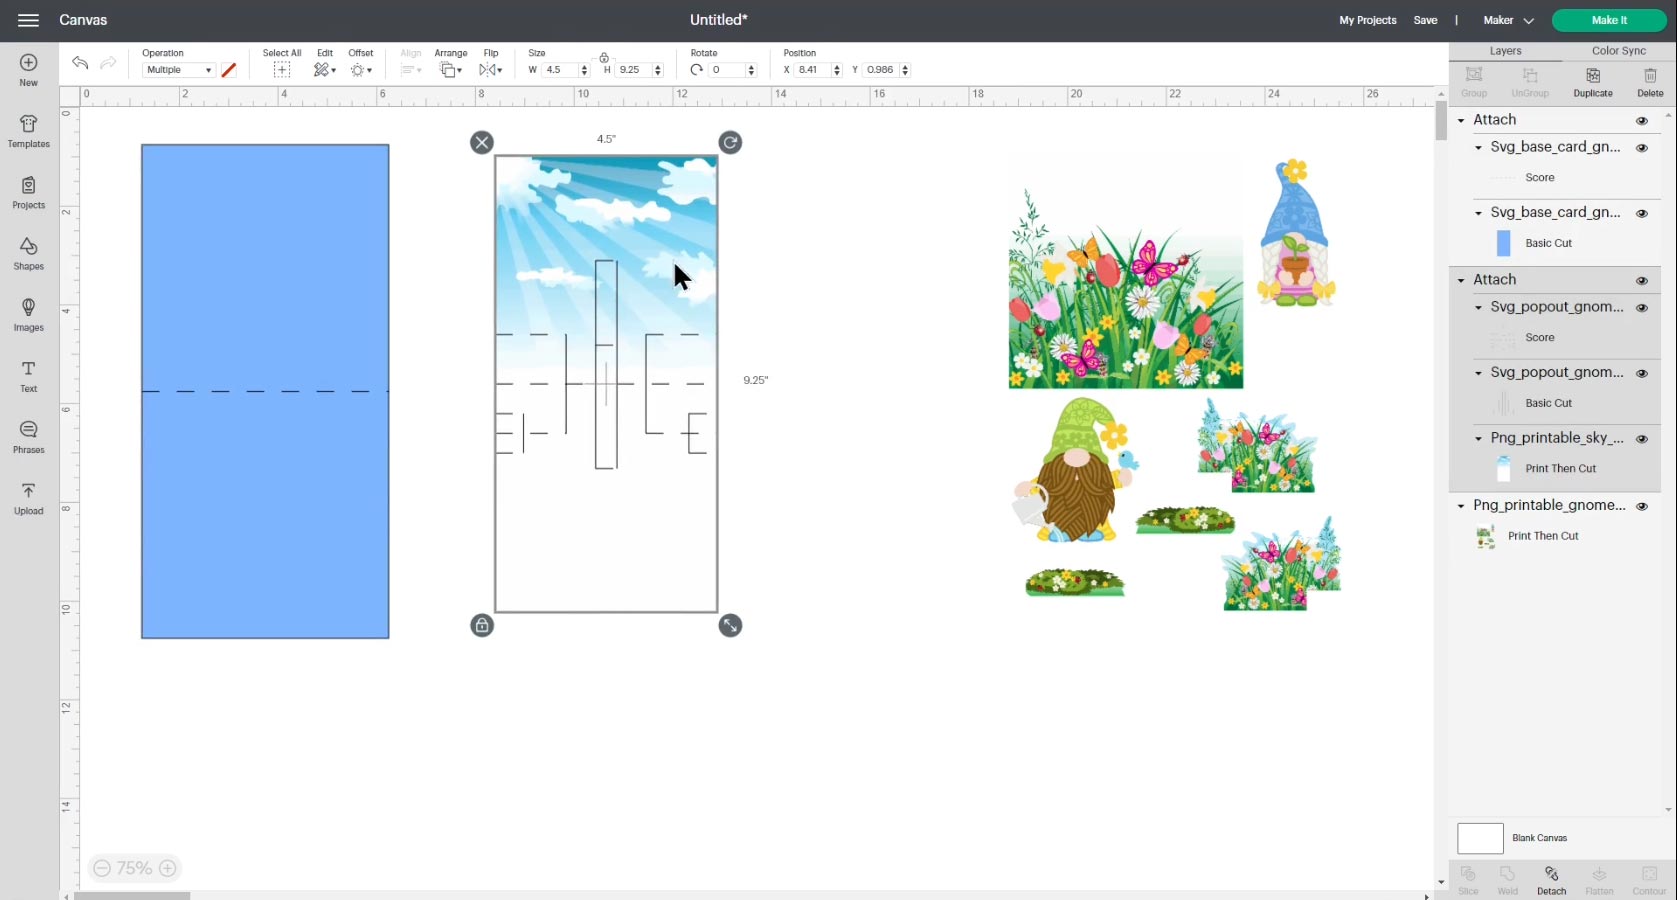Open the Operation dropdown showing Multiple
The width and height of the screenshot is (1677, 900).
[x=177, y=69]
